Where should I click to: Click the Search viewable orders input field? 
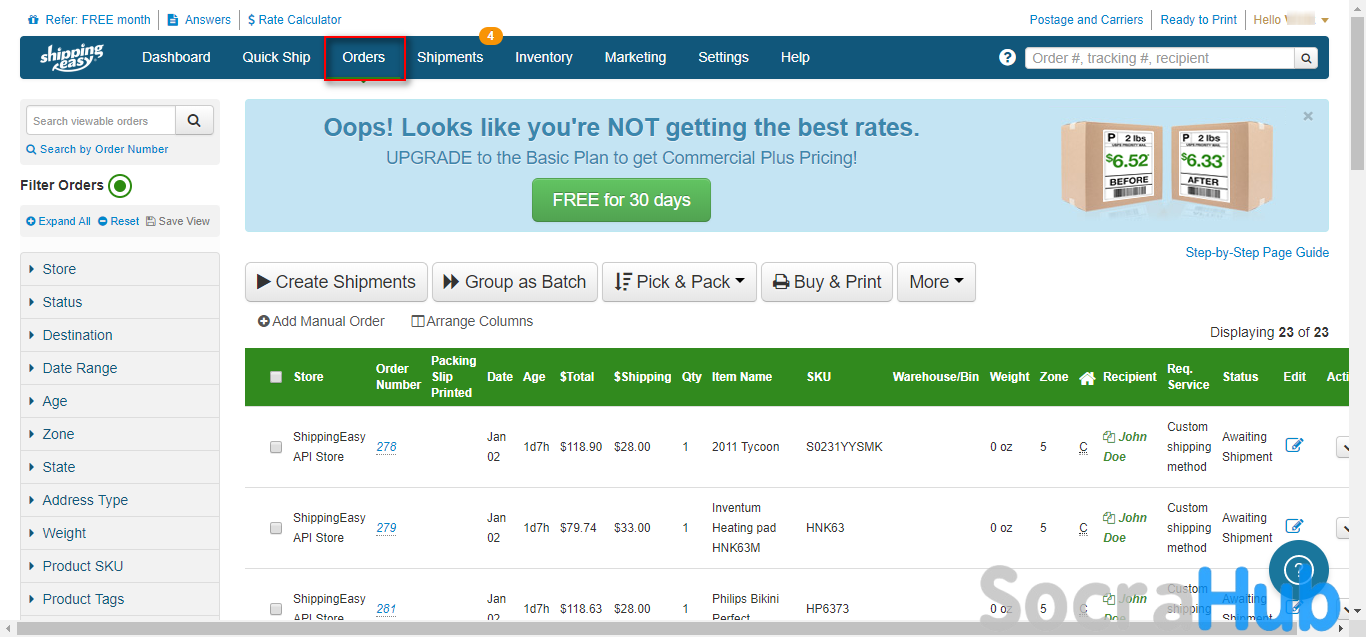coord(101,121)
